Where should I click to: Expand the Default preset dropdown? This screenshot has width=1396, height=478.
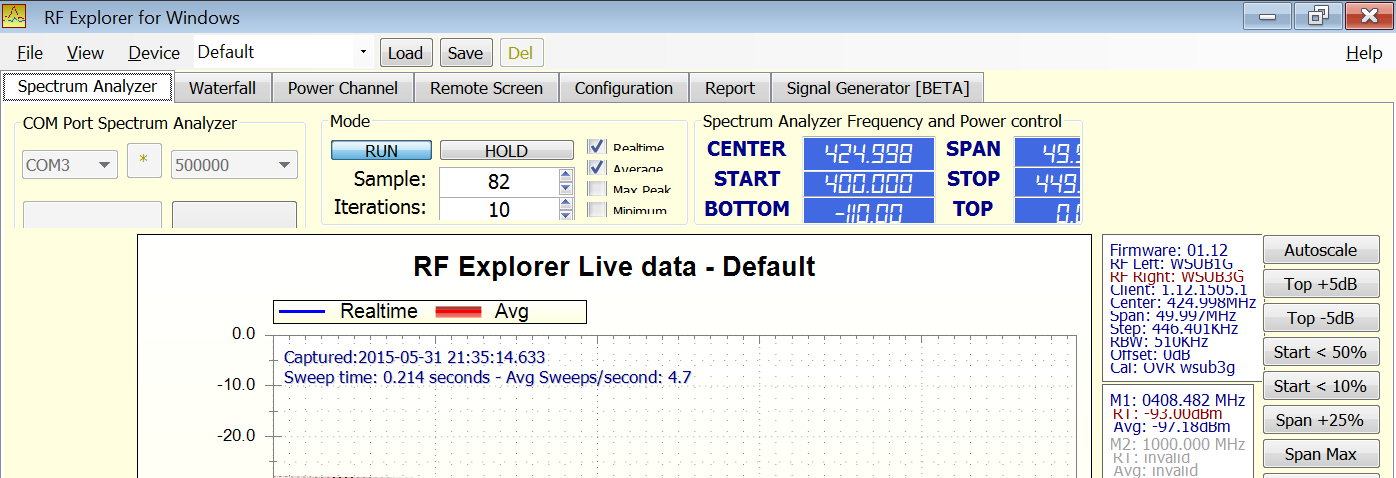click(x=362, y=52)
